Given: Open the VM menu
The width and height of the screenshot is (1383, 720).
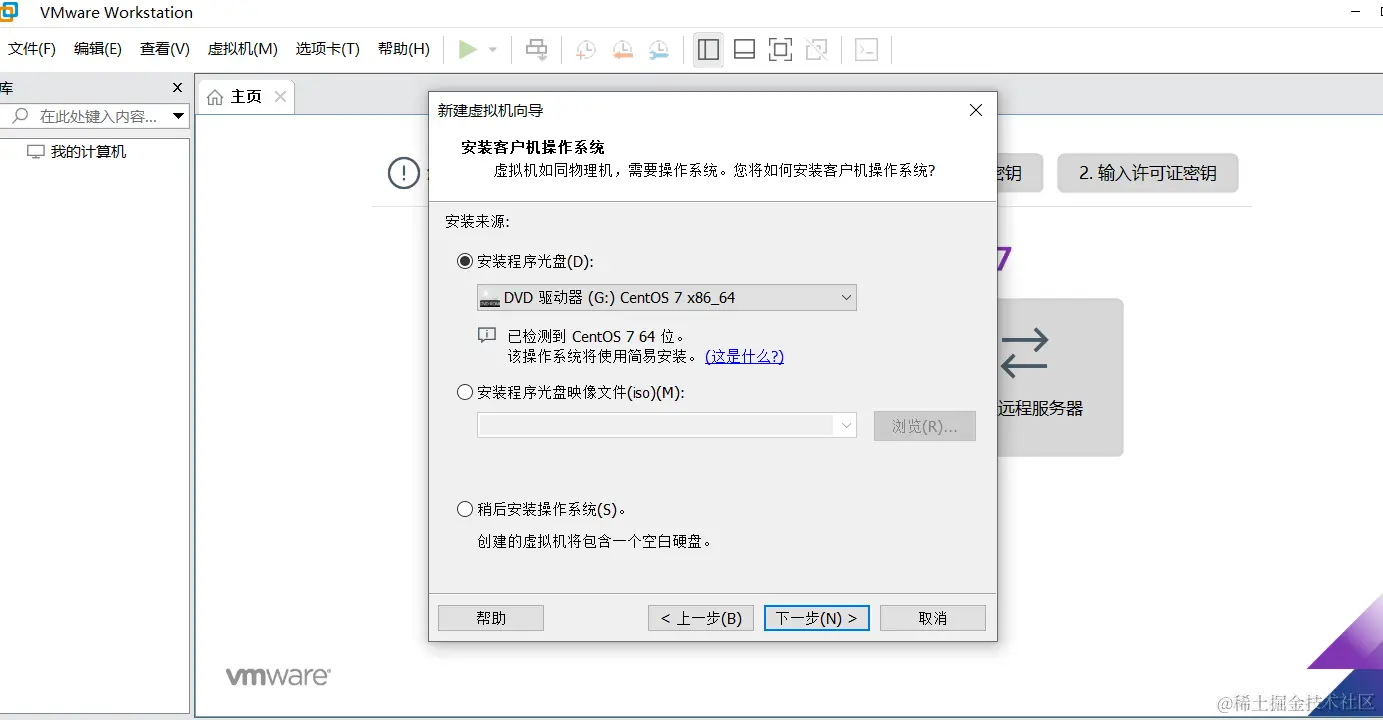Looking at the screenshot, I should [242, 49].
